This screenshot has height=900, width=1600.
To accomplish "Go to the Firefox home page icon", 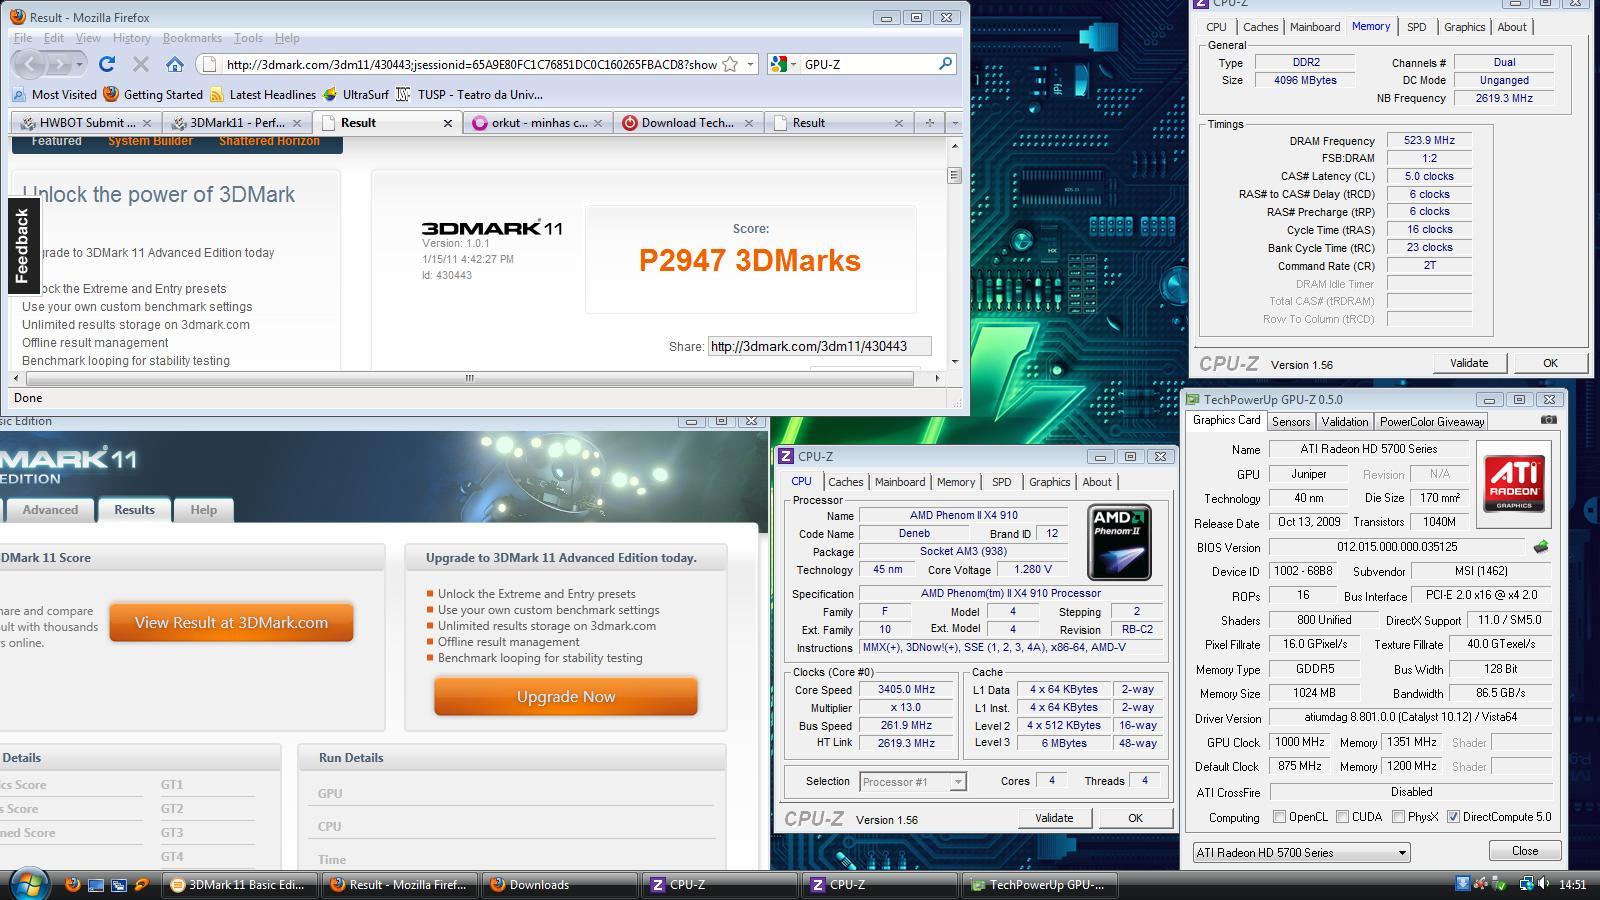I will click(x=175, y=64).
